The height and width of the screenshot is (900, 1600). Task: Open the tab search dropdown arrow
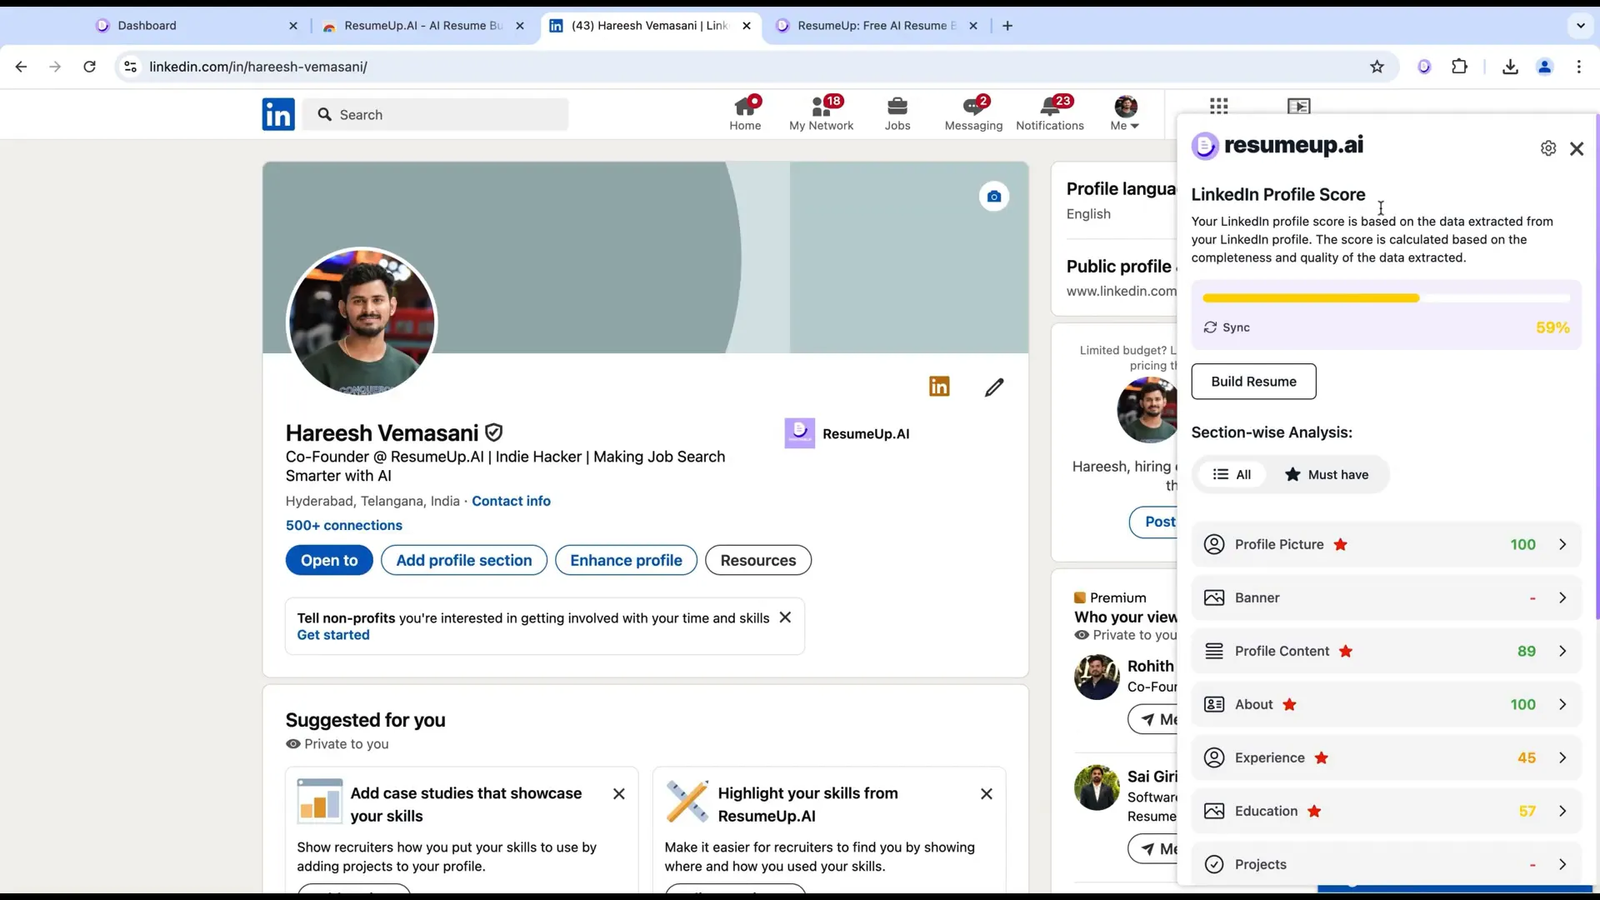(1580, 26)
